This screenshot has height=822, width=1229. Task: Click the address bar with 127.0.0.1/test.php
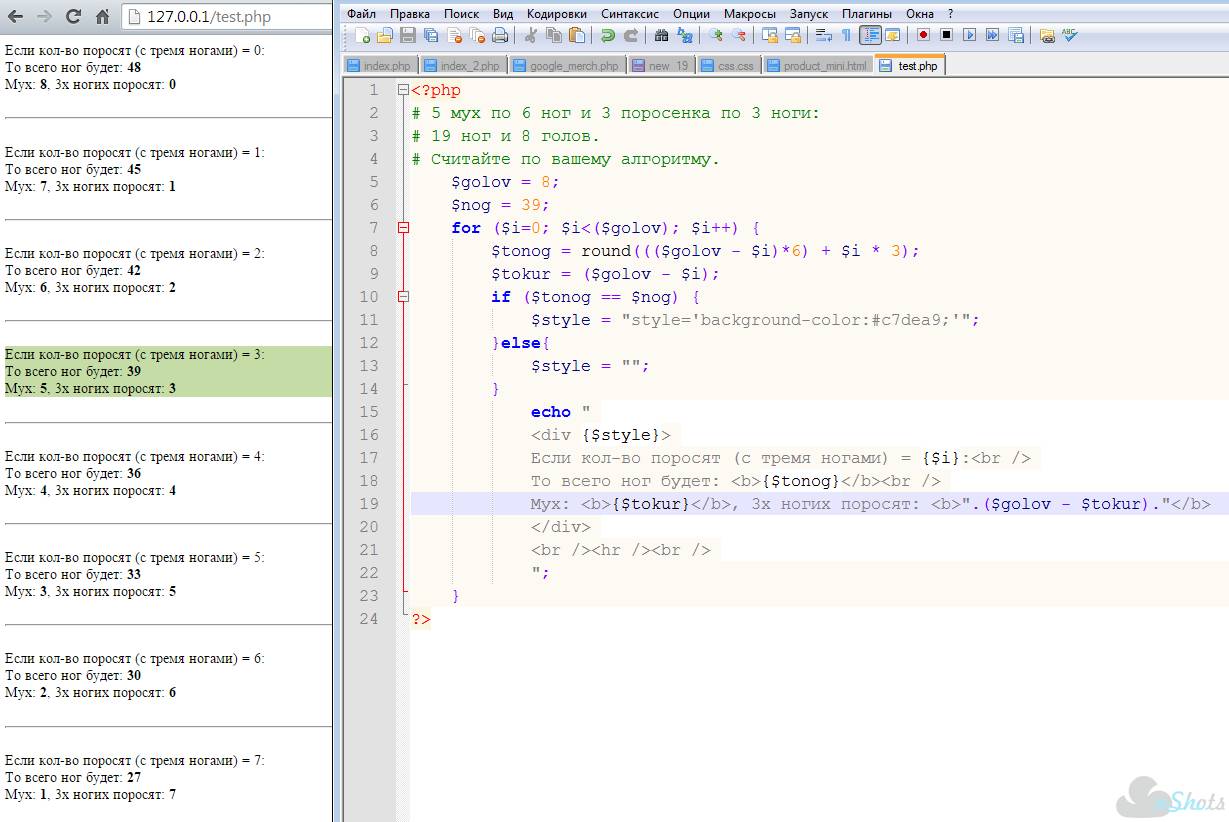click(x=228, y=17)
